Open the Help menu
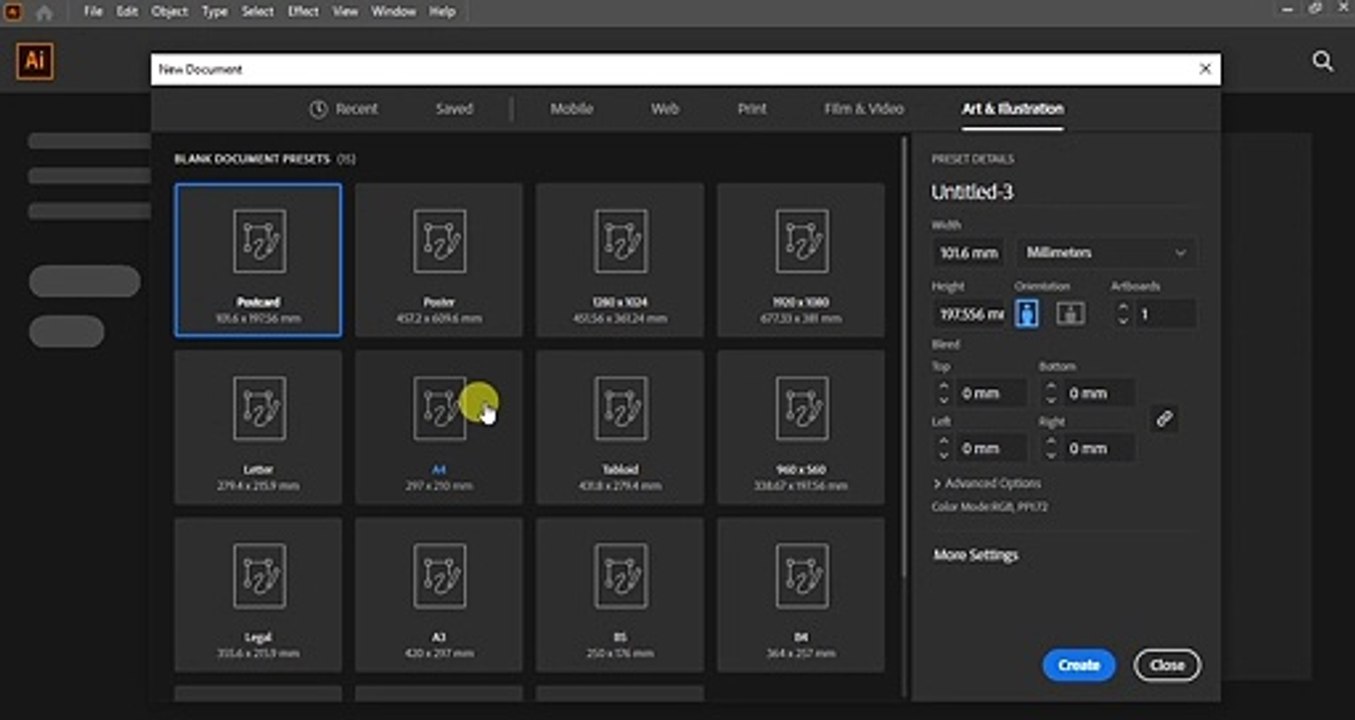Image resolution: width=1355 pixels, height=720 pixels. click(442, 12)
